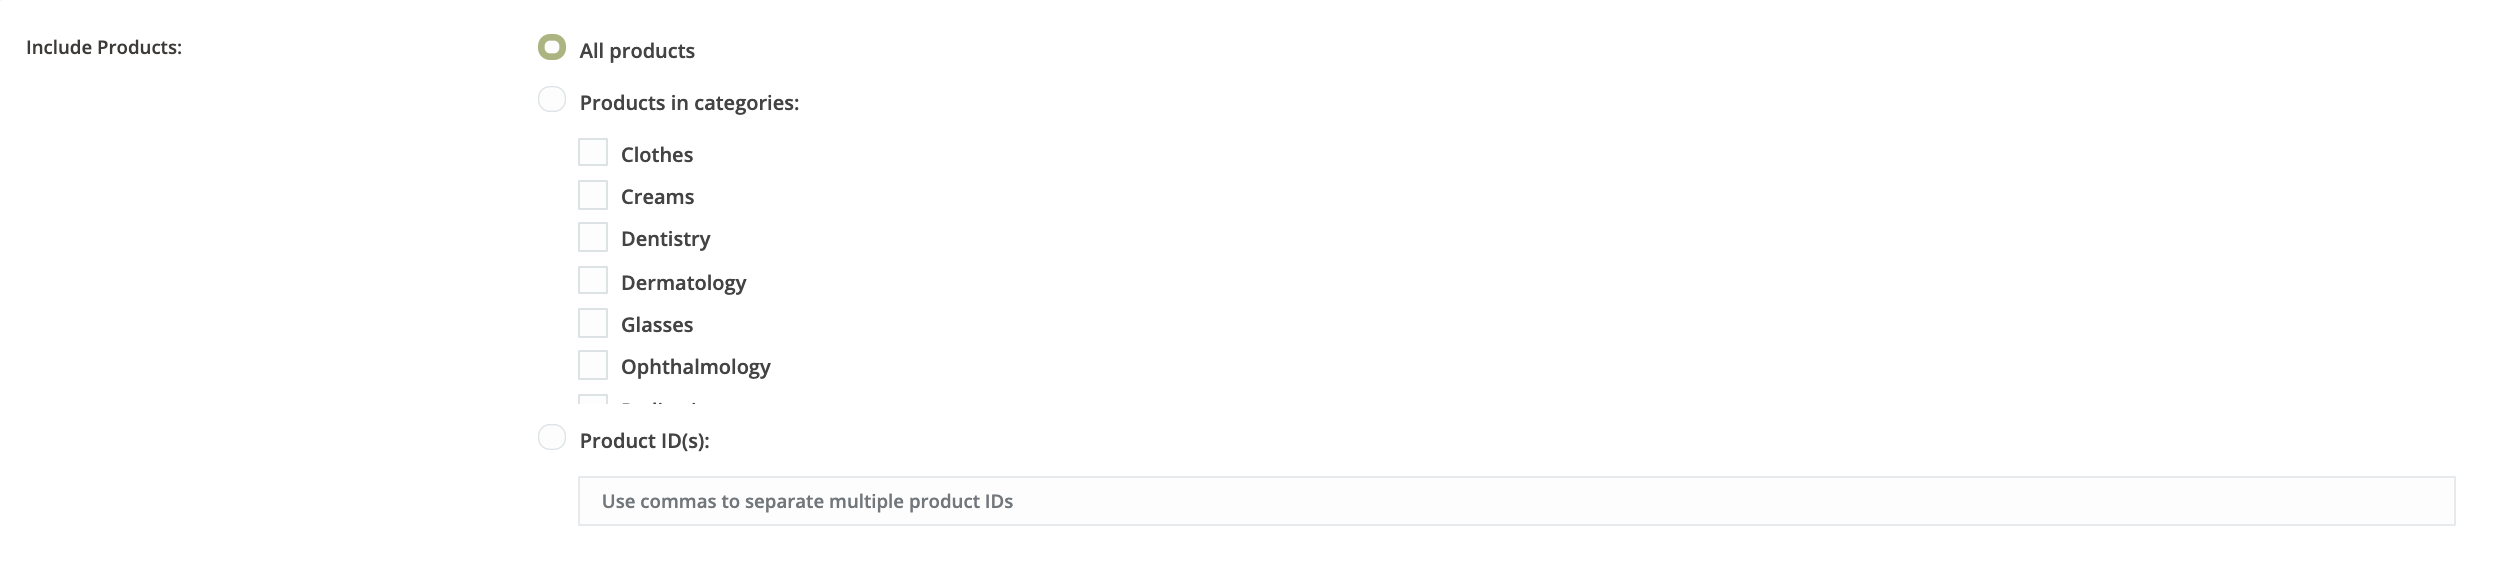
Task: Select the All products radio button
Action: pyautogui.click(x=552, y=47)
